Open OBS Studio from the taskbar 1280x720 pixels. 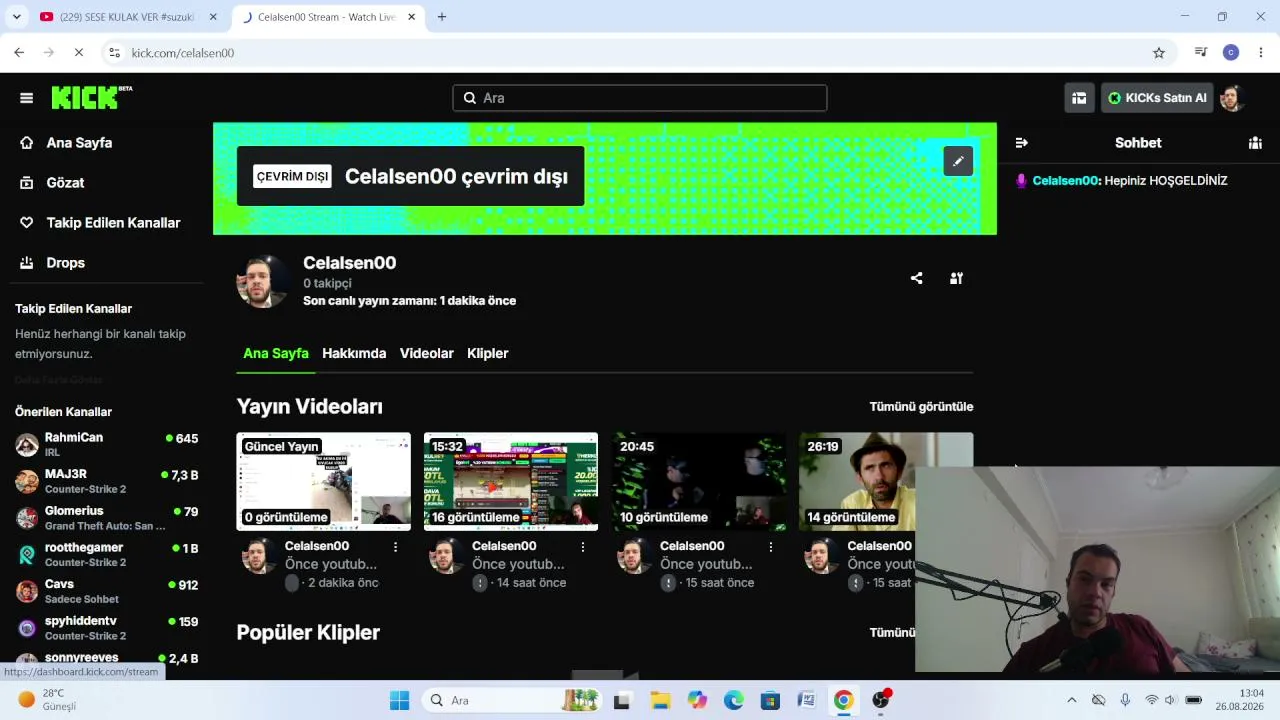pyautogui.click(x=881, y=700)
